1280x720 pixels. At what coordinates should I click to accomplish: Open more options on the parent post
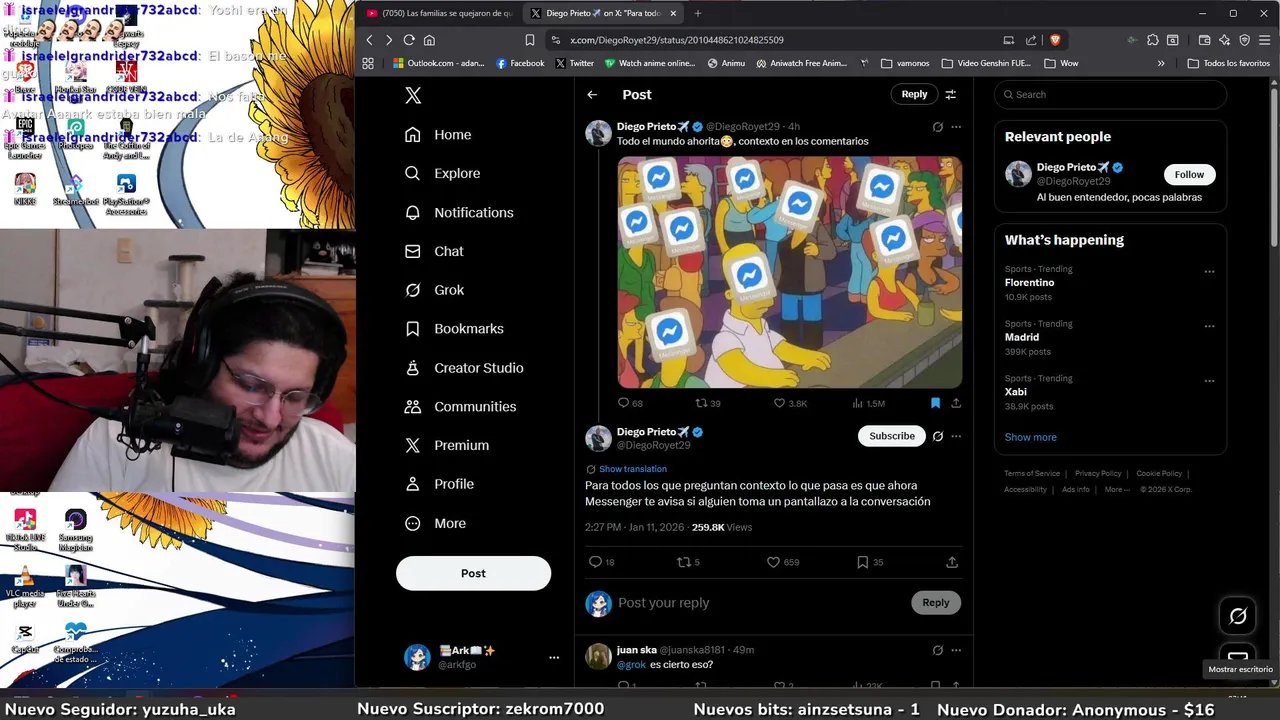(956, 127)
